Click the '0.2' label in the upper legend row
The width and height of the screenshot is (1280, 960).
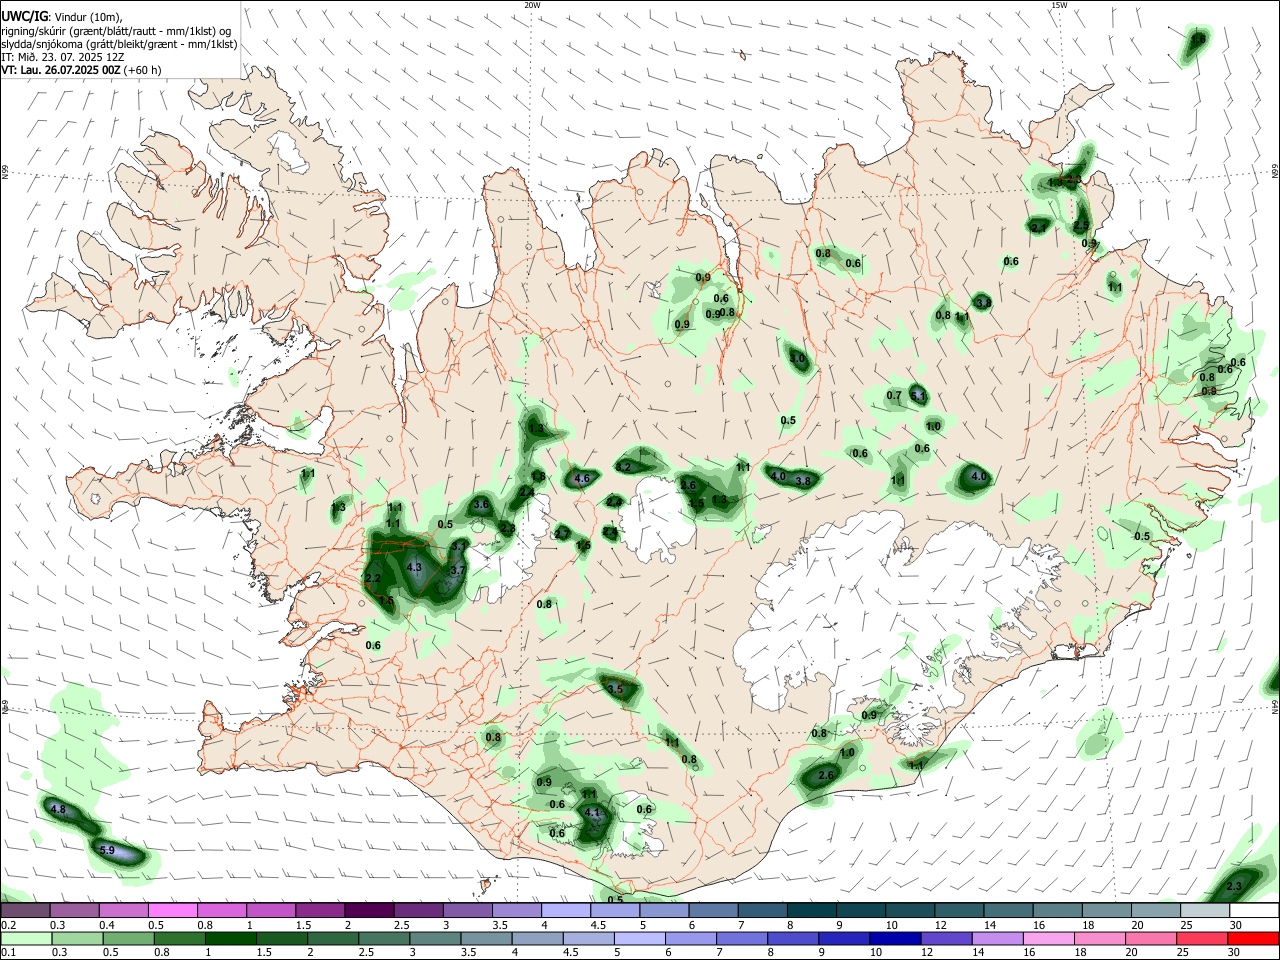pos(8,925)
